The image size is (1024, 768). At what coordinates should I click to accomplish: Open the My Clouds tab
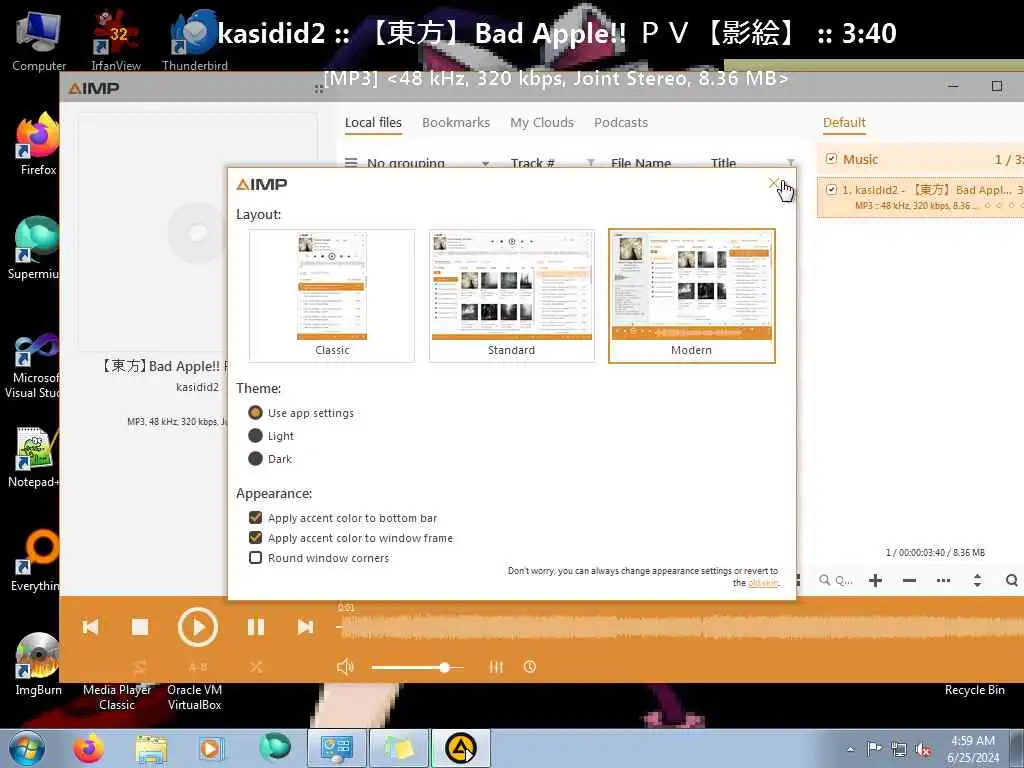point(542,123)
